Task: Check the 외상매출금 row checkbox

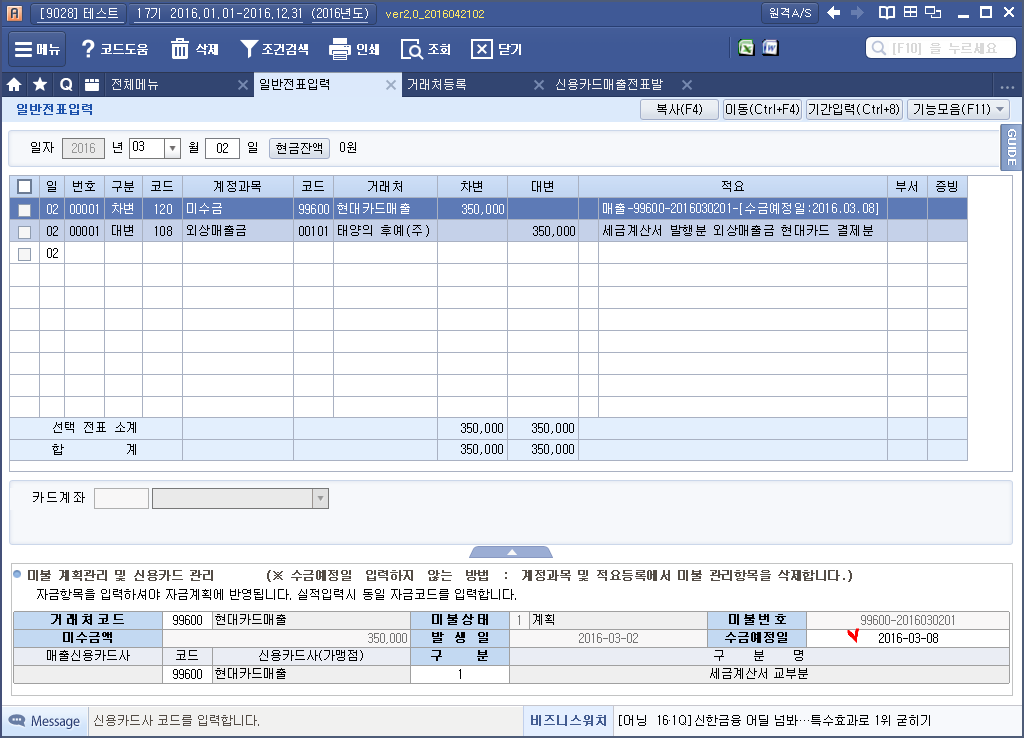Action: coord(24,232)
